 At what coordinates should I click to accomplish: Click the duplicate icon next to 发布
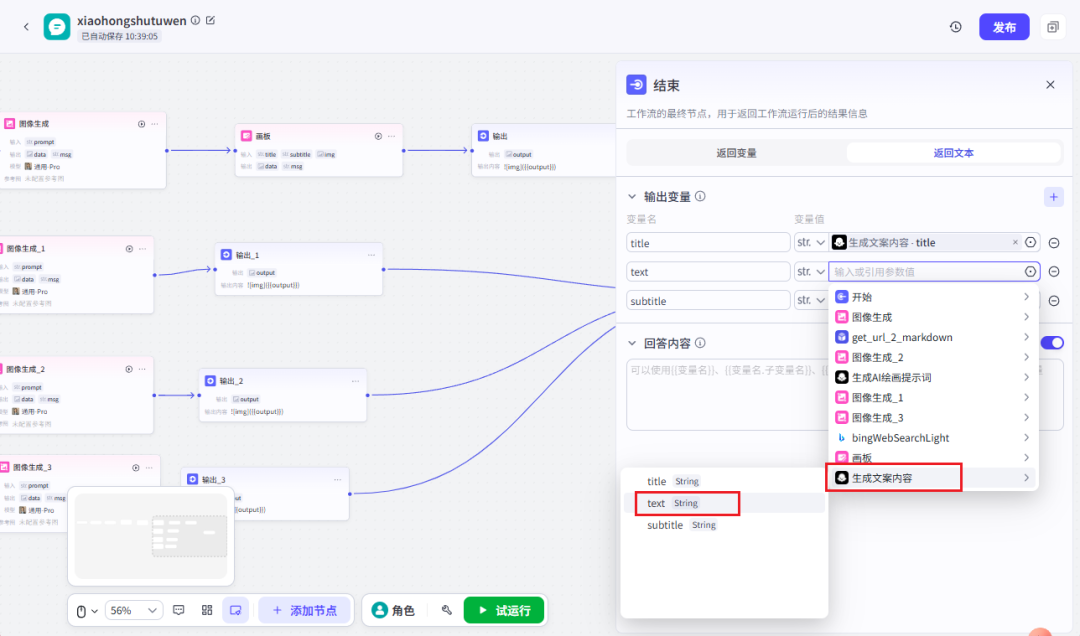pos(1052,27)
